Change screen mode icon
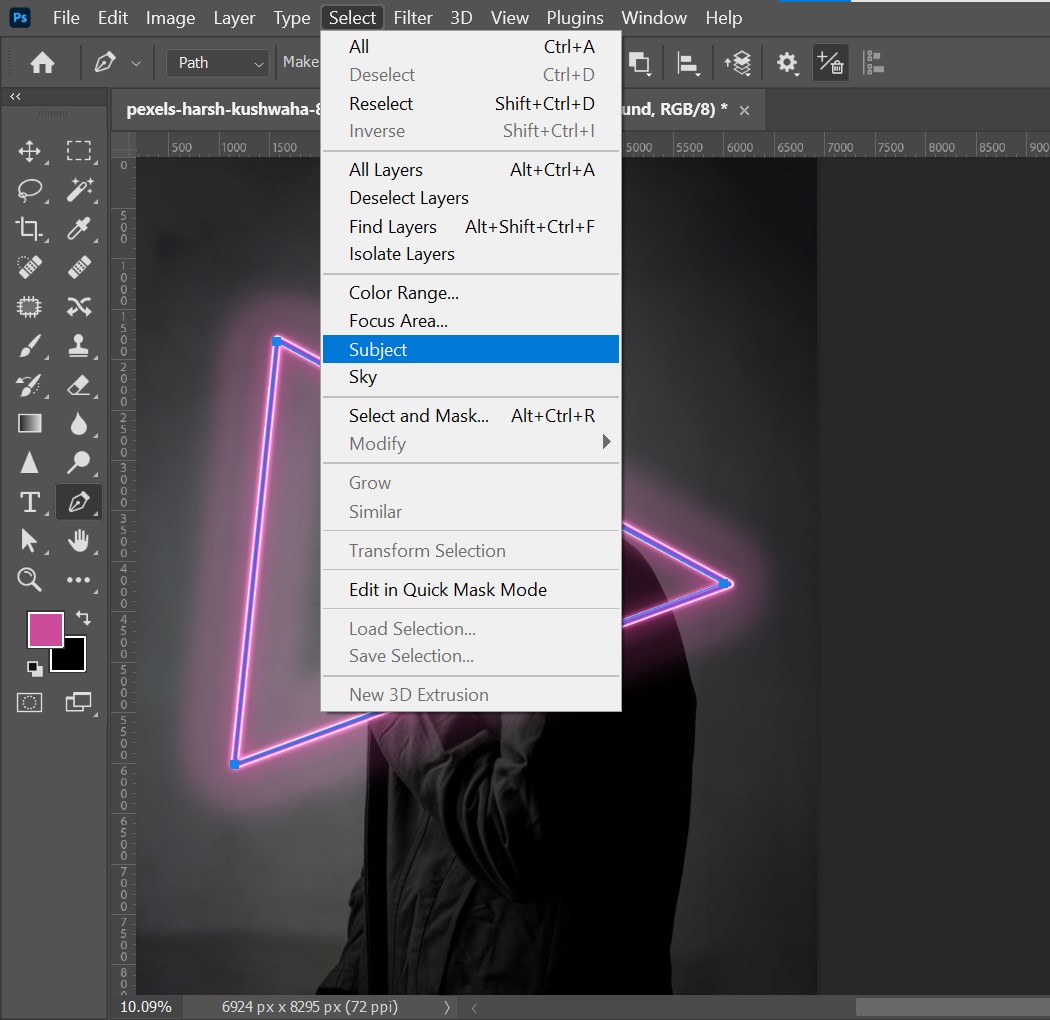Viewport: 1050px width, 1020px height. point(79,703)
